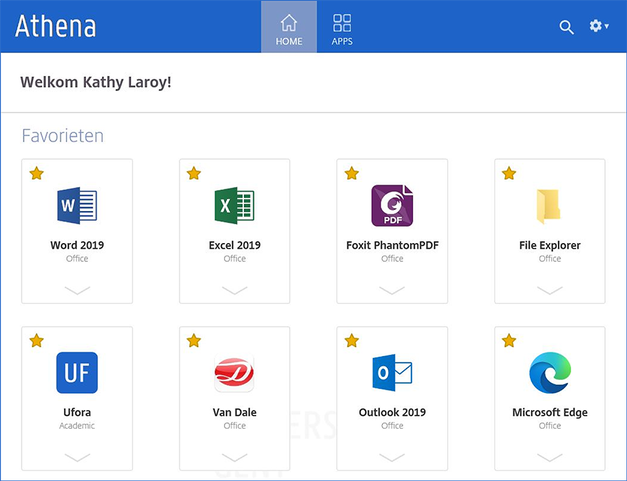Open File Explorer folder icon
The image size is (627, 481).
549,206
